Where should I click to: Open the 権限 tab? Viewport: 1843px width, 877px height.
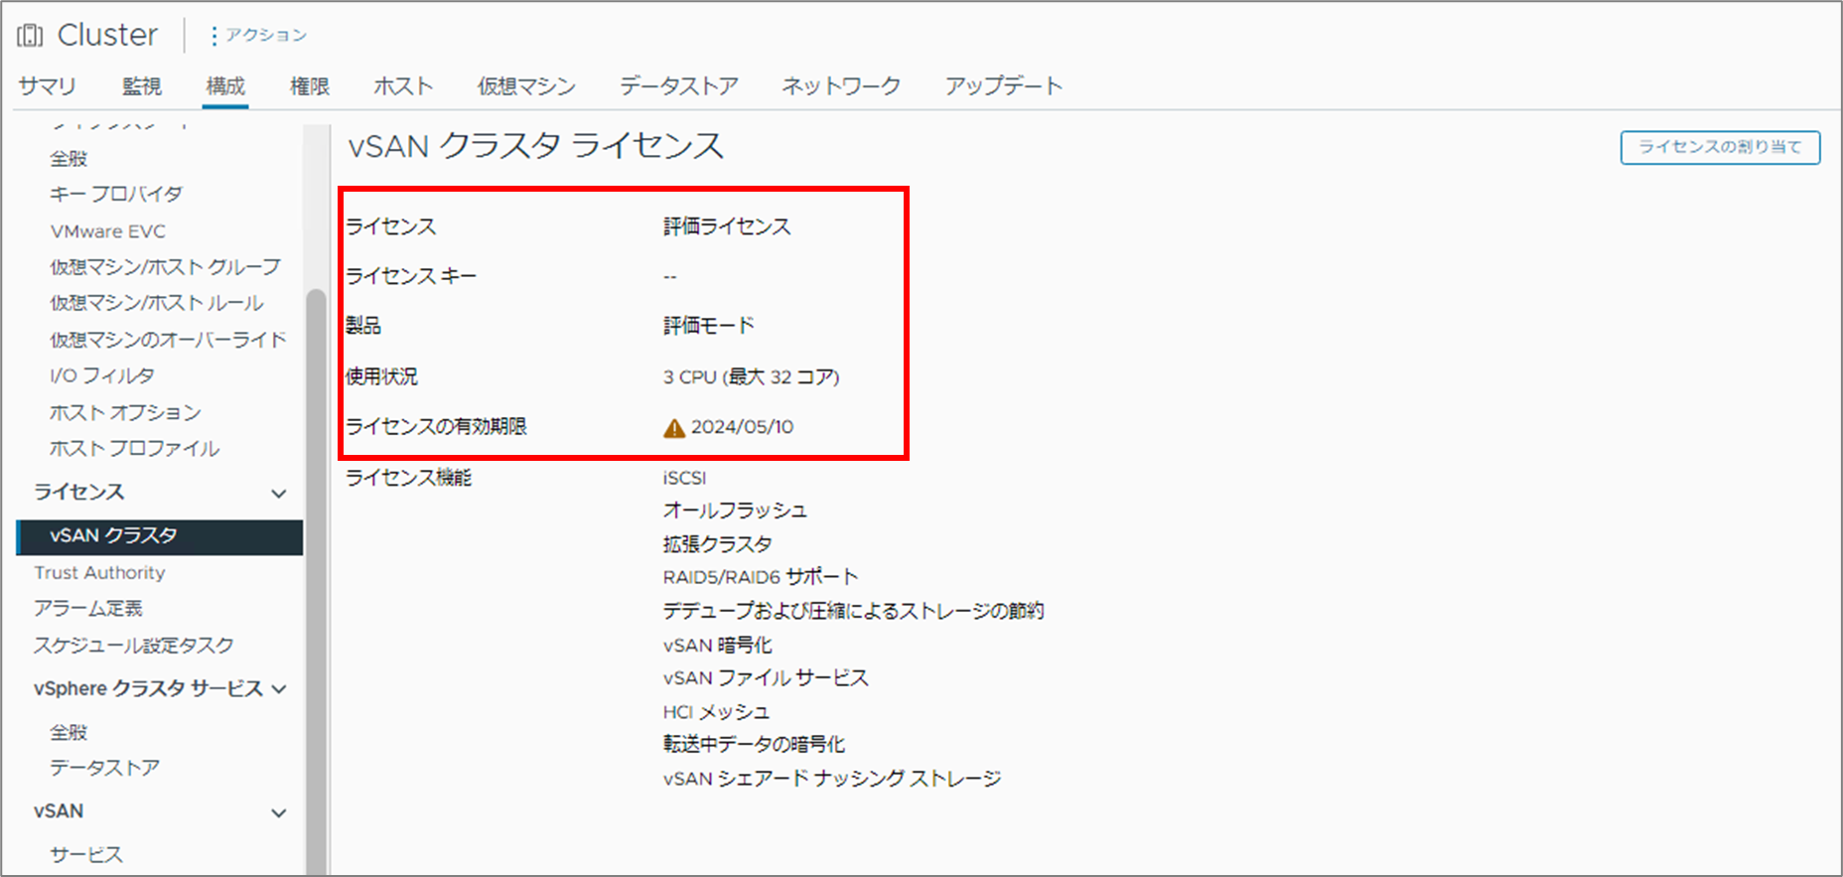pos(309,86)
